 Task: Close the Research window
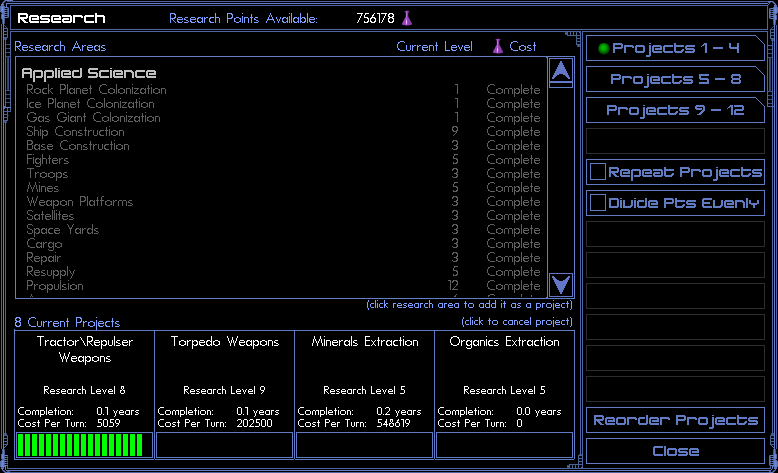pyautogui.click(x=675, y=451)
